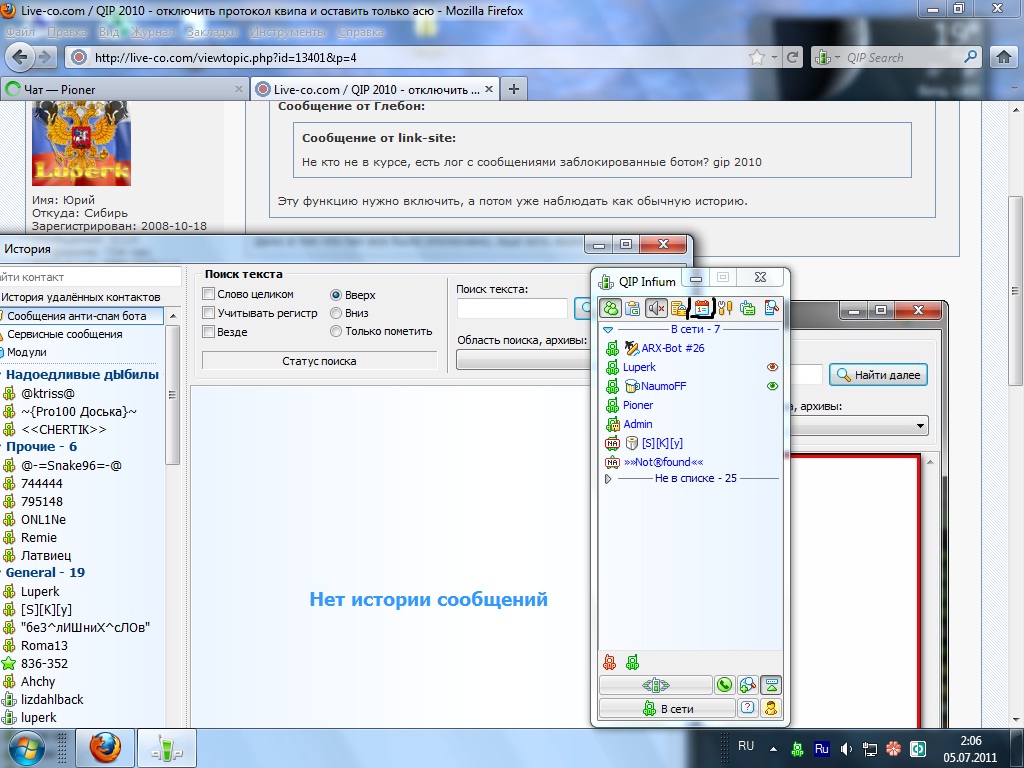This screenshot has width=1024, height=768.
Task: Click the add/find contacts globe icon
Action: tap(747, 685)
